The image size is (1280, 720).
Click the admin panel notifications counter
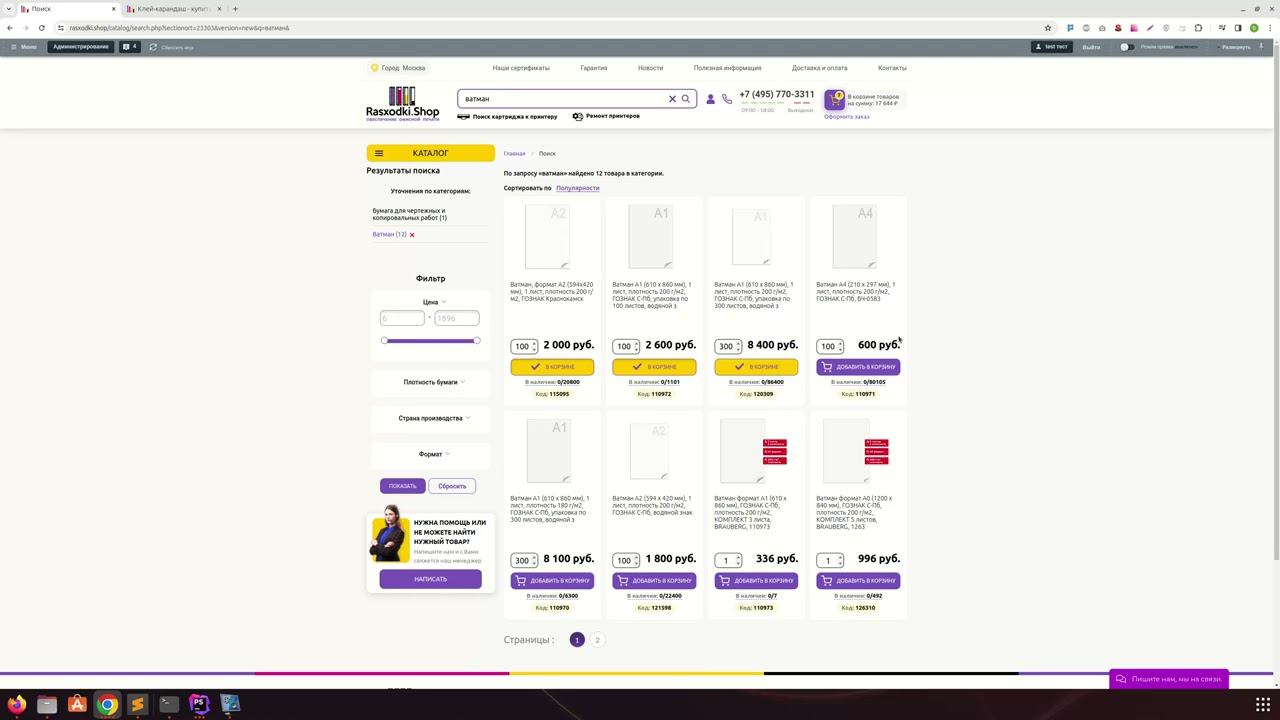129,47
